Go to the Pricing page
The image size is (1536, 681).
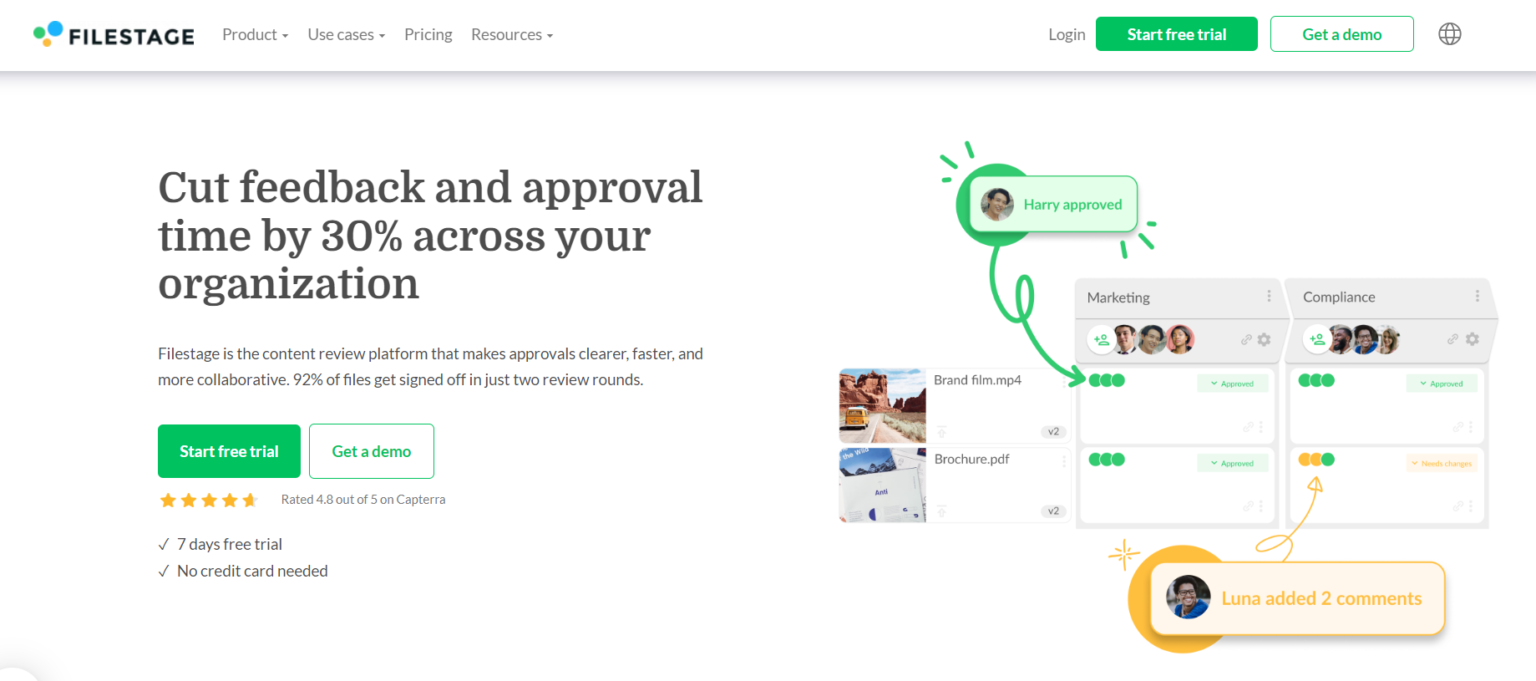click(x=428, y=34)
